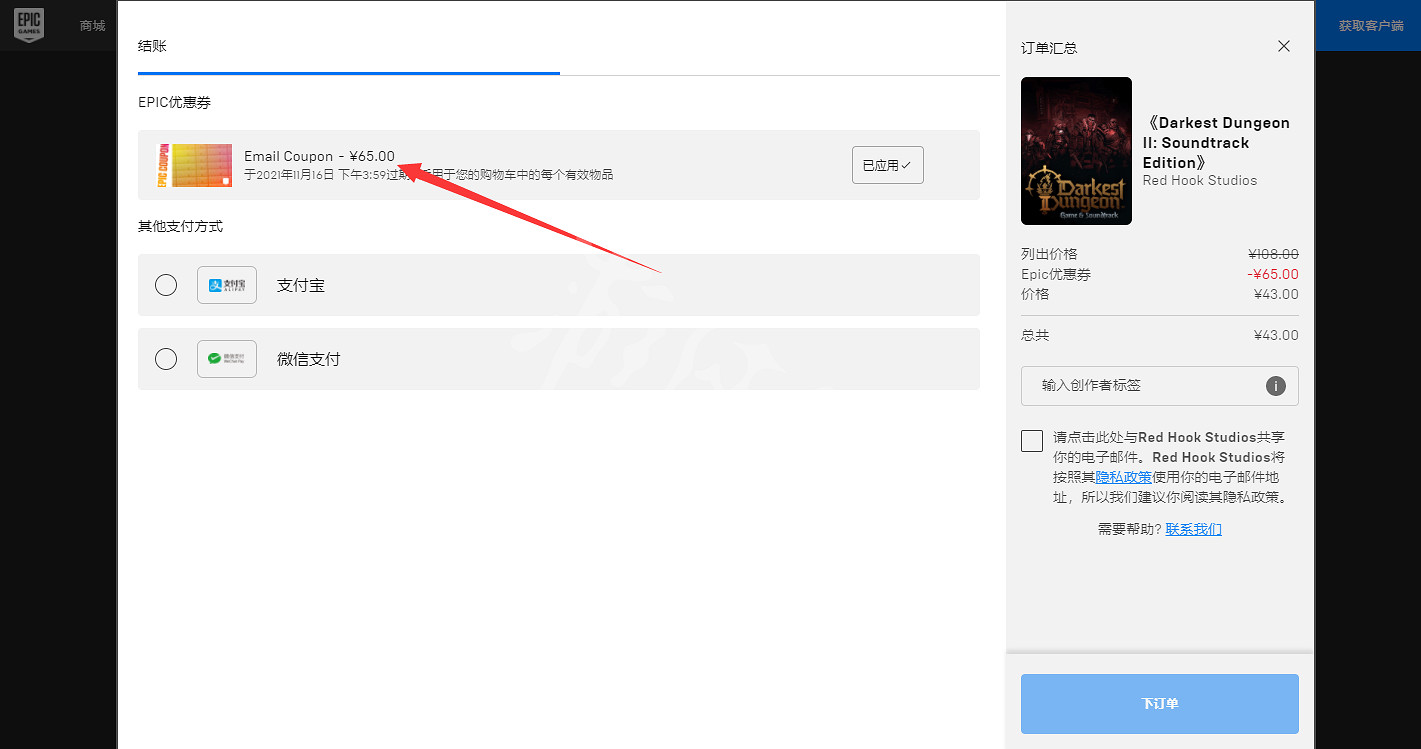Click the info icon beside creator tag field
The image size is (1421, 749).
point(1275,386)
